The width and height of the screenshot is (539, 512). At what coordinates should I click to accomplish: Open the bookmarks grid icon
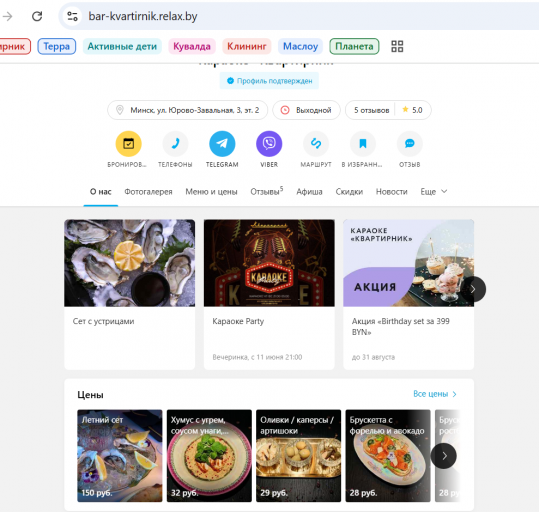coord(397,46)
